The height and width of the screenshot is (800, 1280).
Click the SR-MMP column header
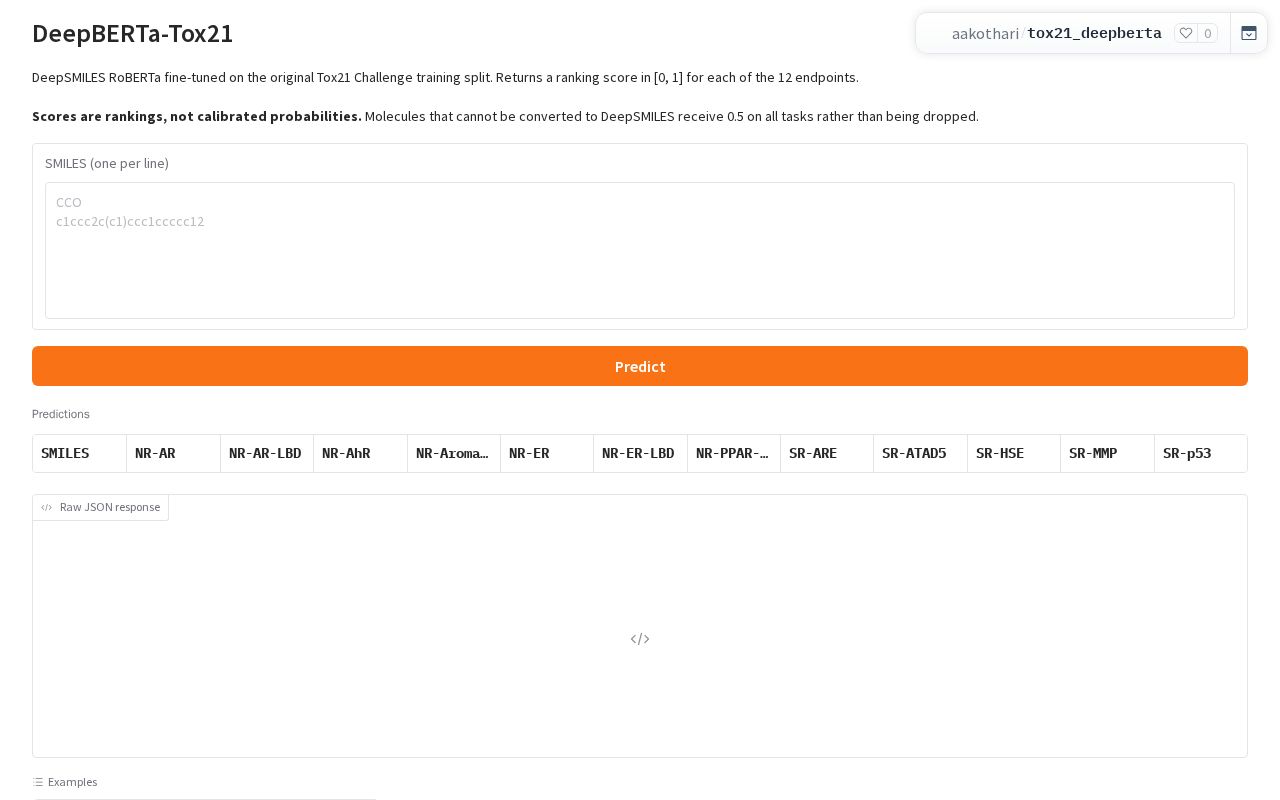pos(1107,453)
